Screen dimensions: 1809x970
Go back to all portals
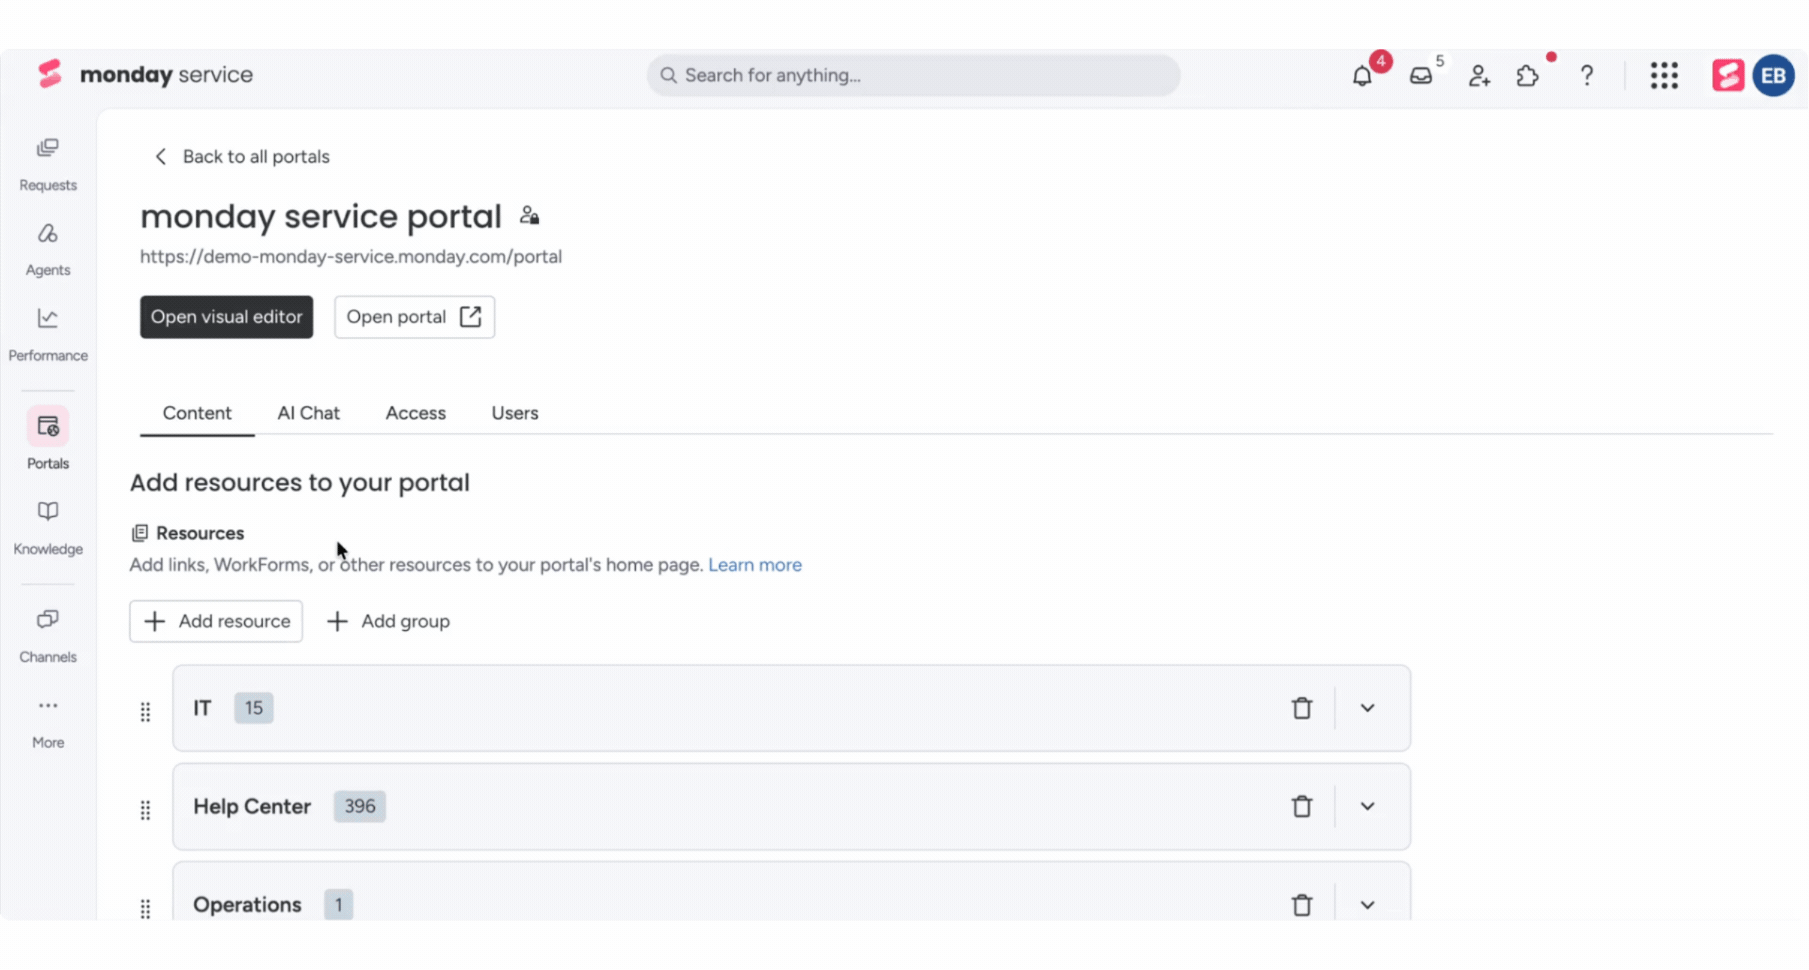point(242,156)
